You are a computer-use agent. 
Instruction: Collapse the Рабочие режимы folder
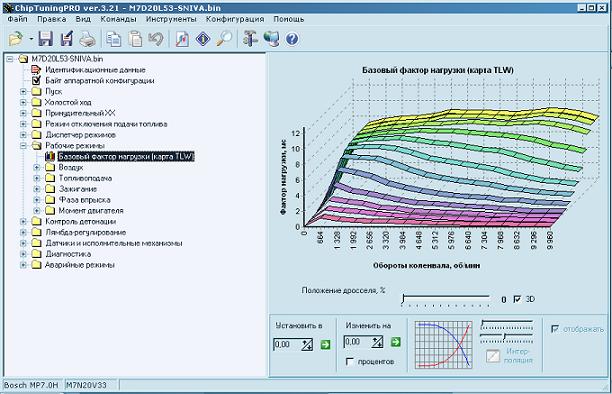pyautogui.click(x=23, y=146)
